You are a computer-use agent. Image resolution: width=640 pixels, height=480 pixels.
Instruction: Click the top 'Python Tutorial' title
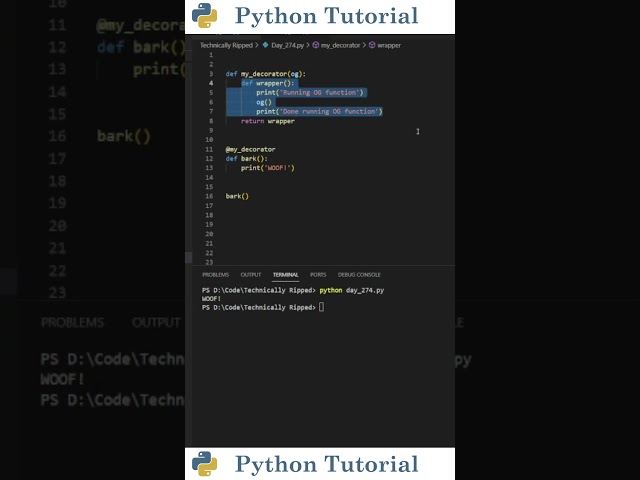(327, 16)
